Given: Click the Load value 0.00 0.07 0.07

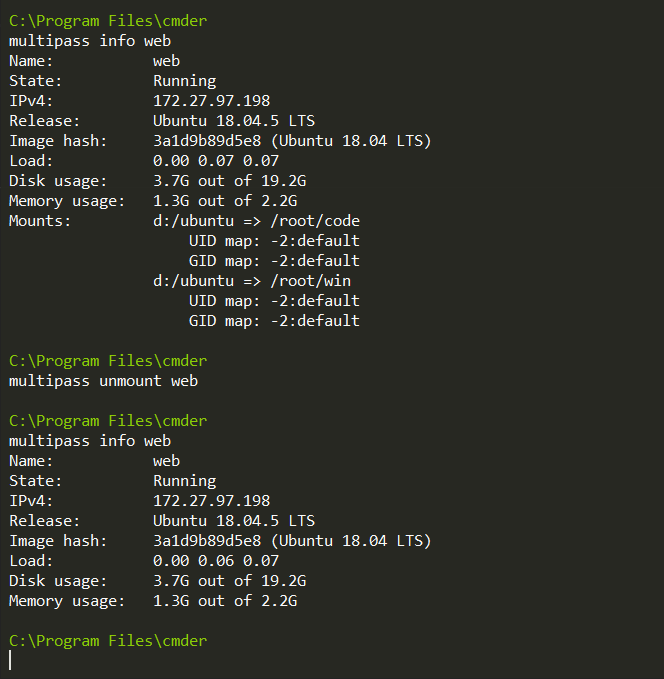Looking at the screenshot, I should pos(216,161).
